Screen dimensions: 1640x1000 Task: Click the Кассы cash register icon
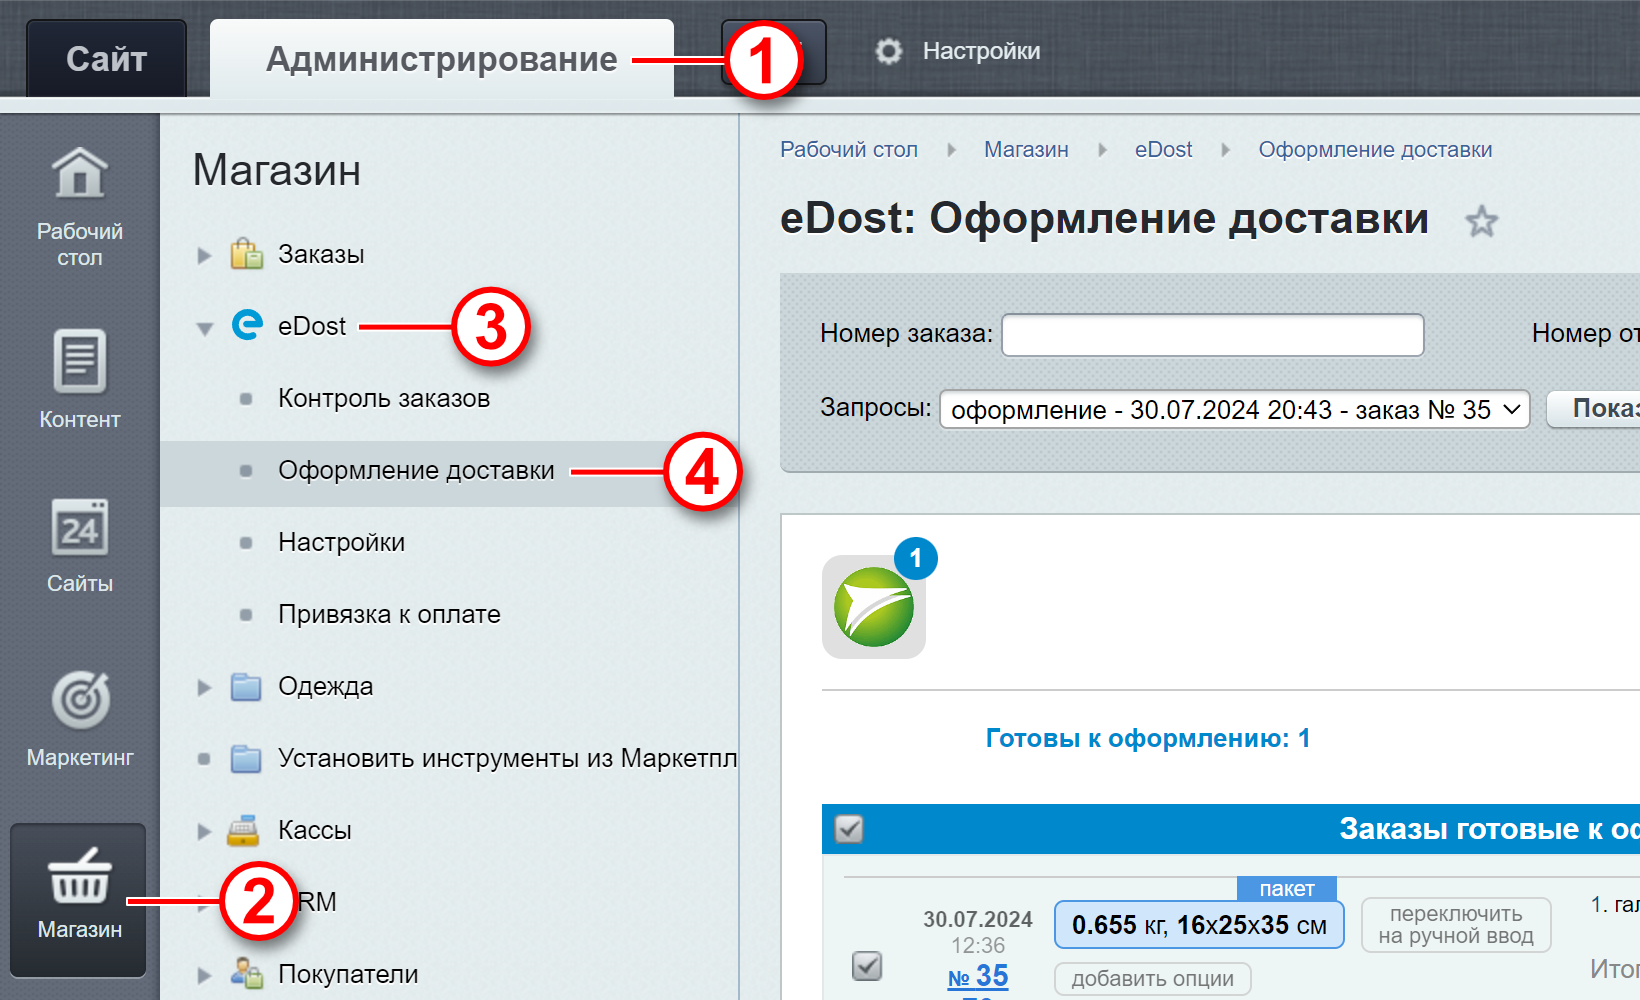click(243, 831)
